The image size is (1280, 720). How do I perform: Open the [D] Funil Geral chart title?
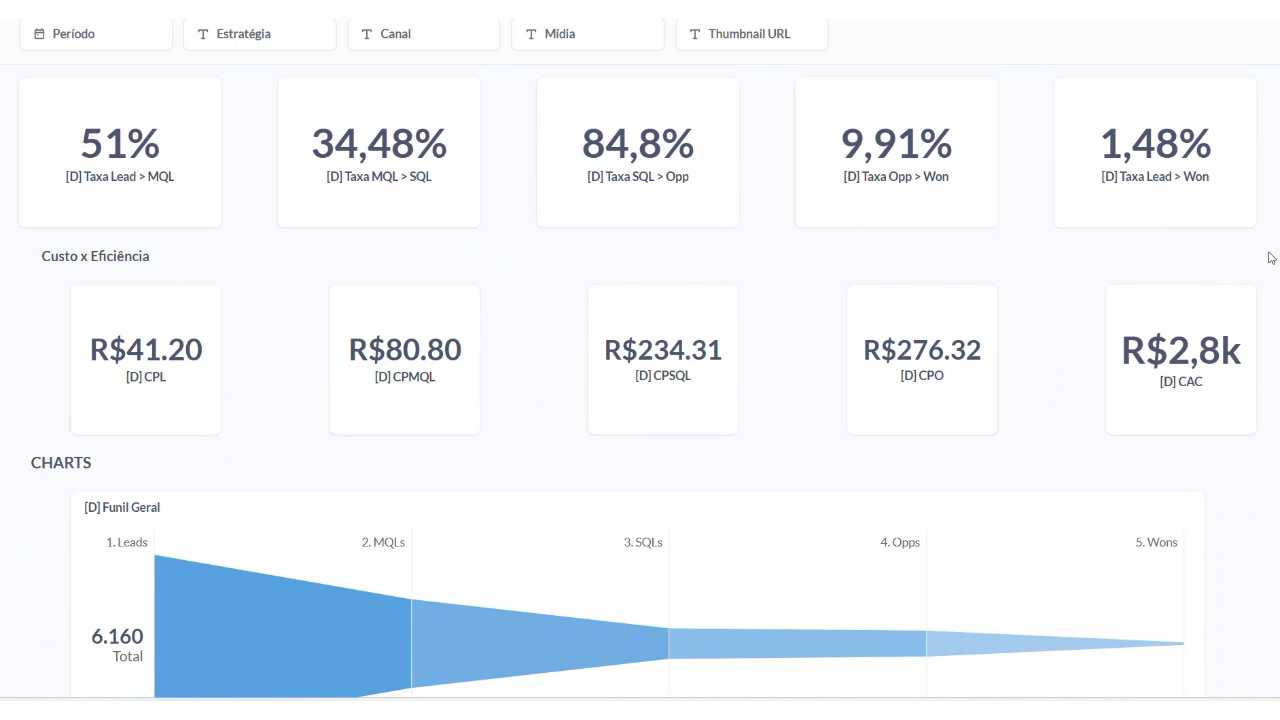click(122, 507)
